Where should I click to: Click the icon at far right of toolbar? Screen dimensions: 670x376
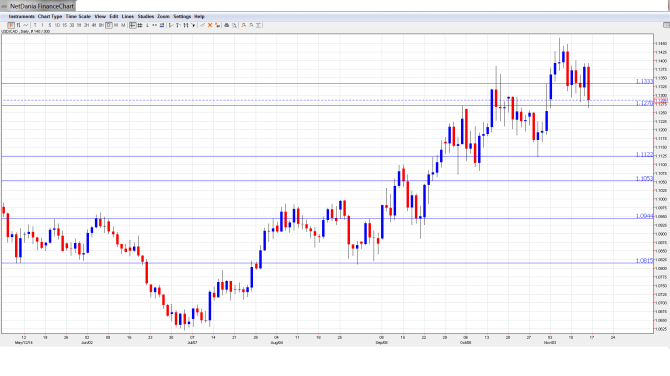tap(666, 25)
